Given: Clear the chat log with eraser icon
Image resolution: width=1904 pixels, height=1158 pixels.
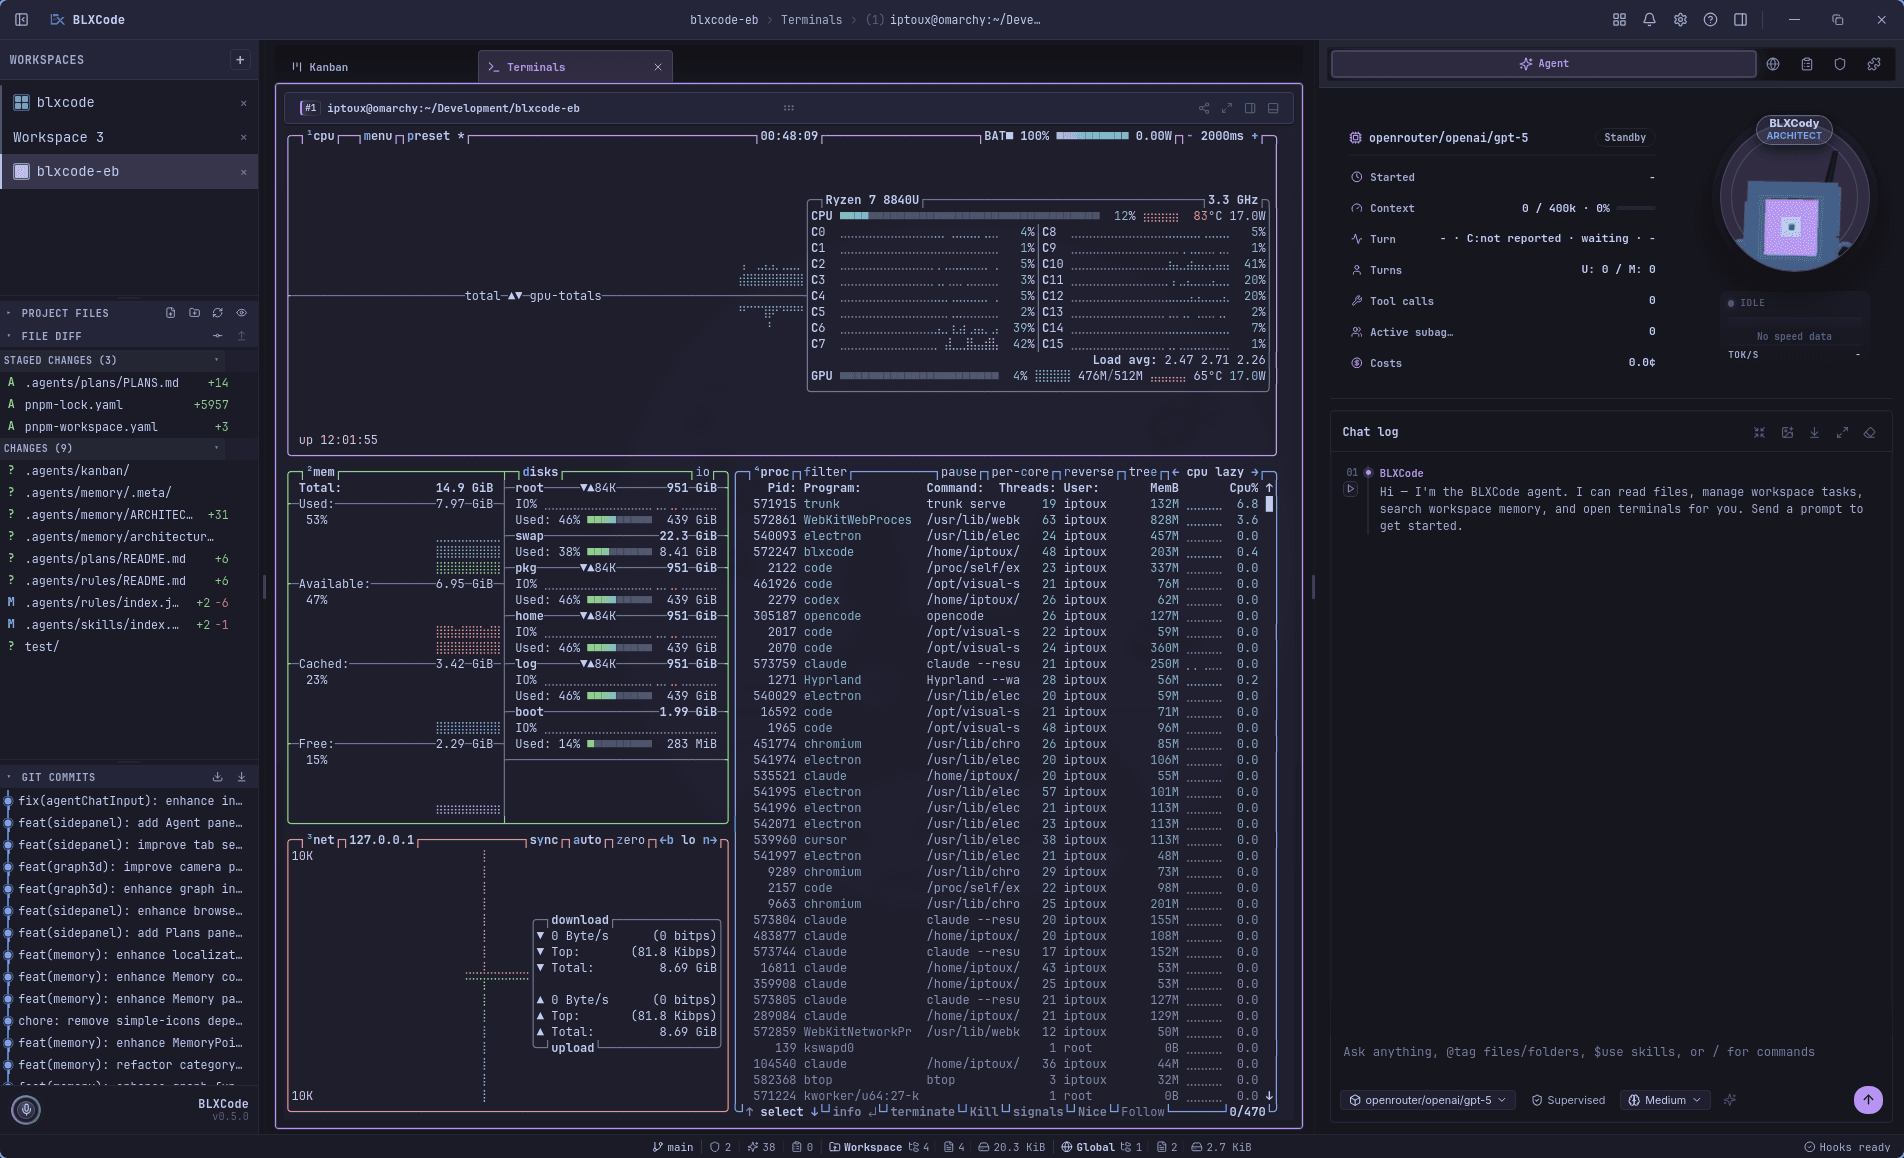Looking at the screenshot, I should pos(1870,433).
